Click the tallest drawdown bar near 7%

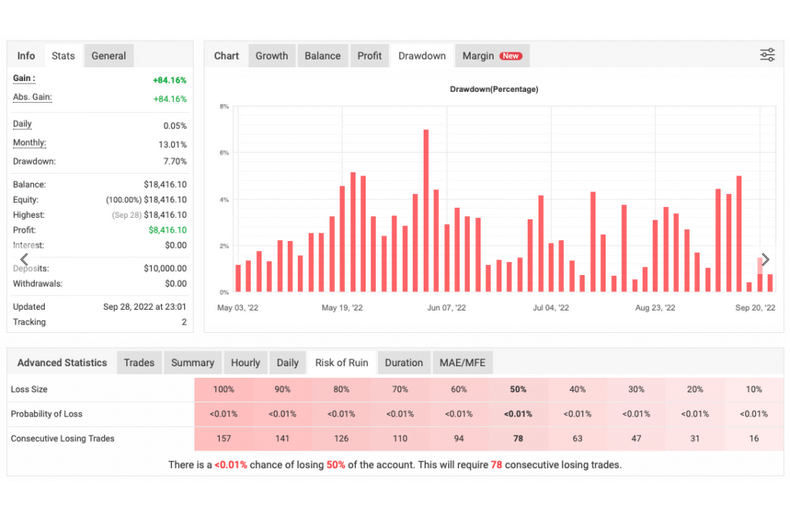426,211
